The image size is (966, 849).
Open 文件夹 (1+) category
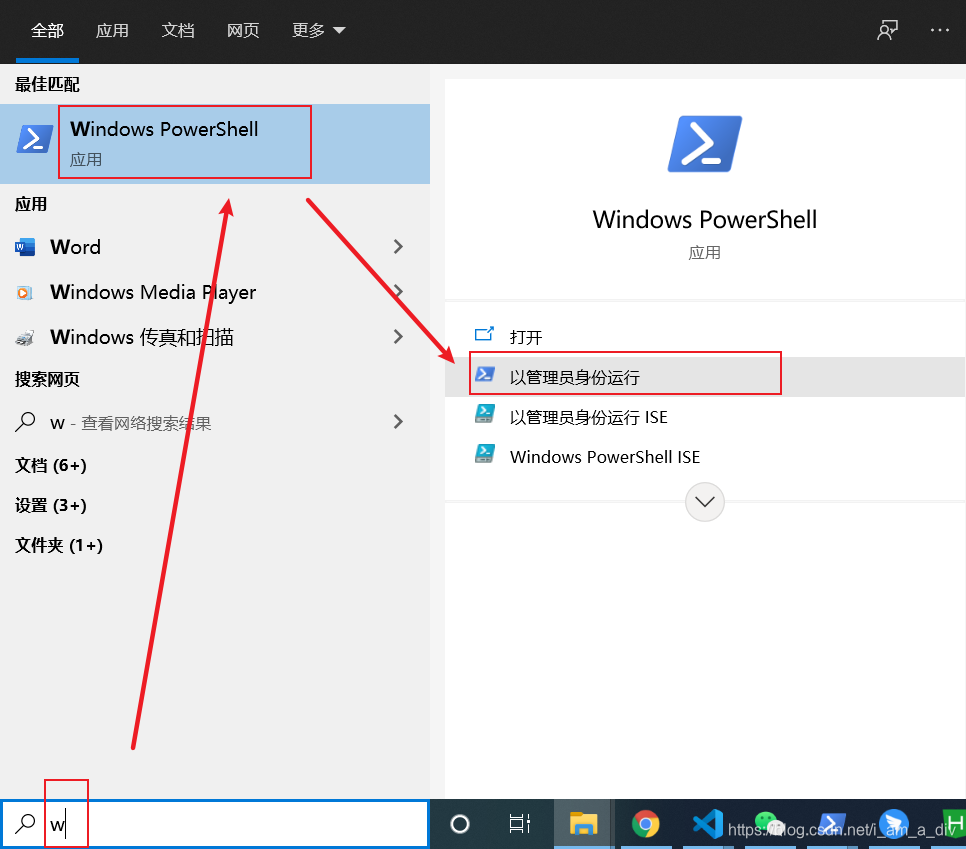[59, 545]
